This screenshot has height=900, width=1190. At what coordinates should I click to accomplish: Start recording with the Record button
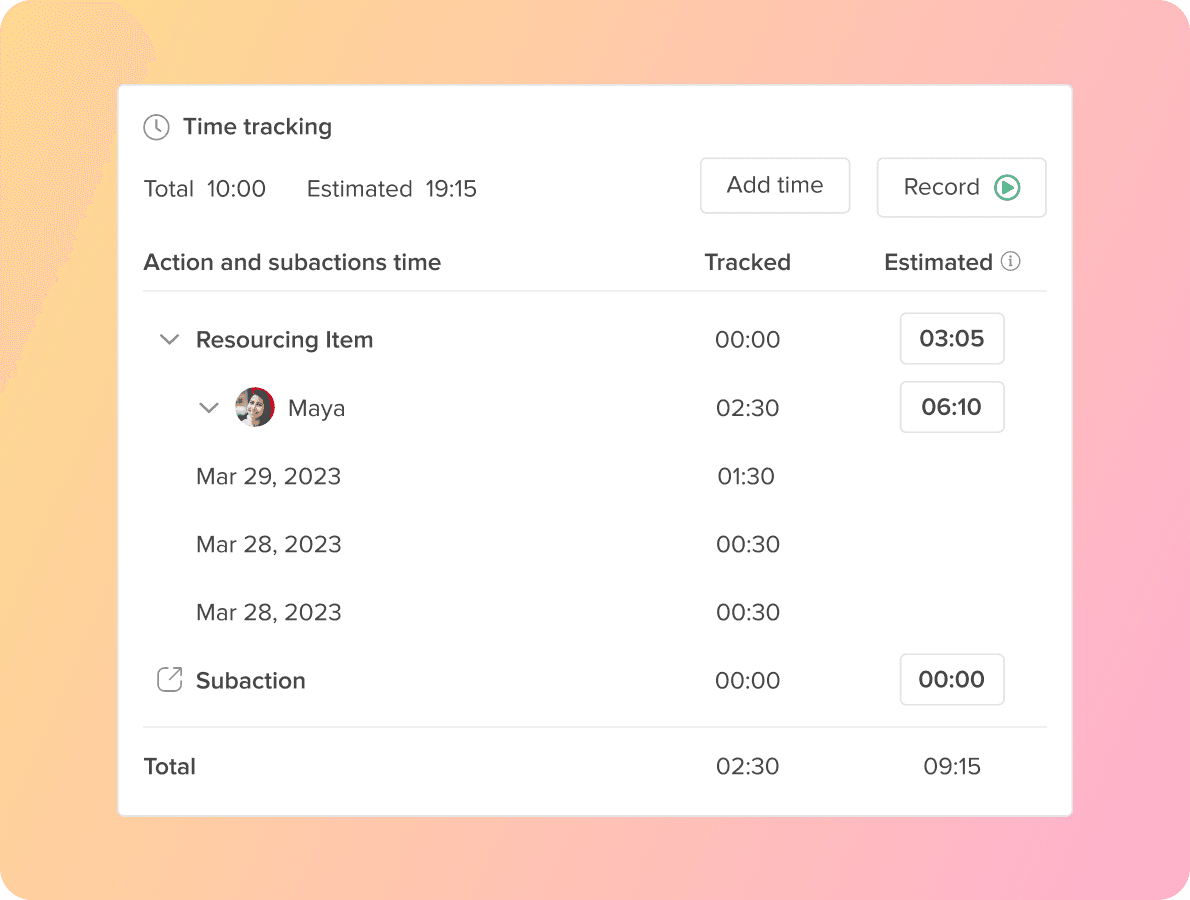[x=960, y=187]
